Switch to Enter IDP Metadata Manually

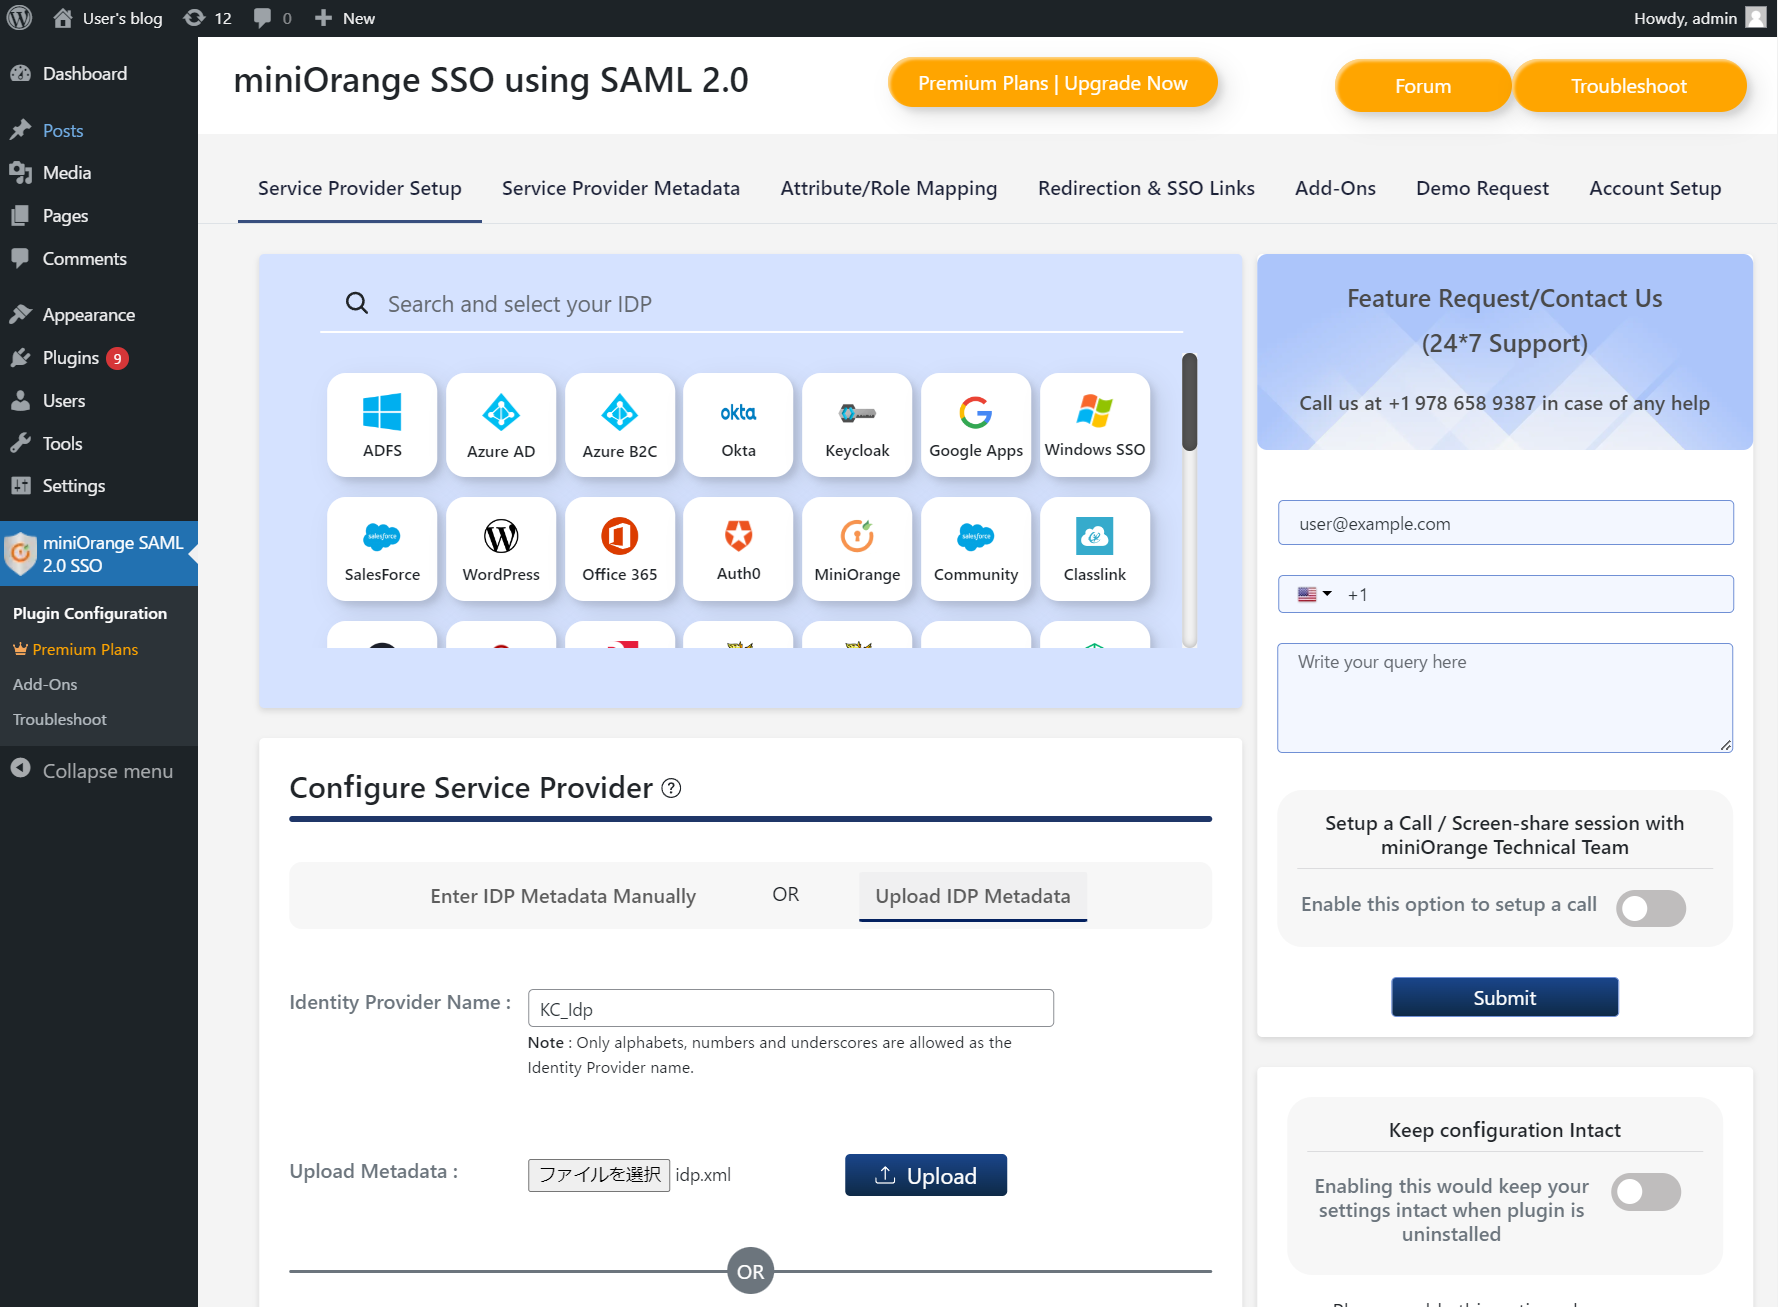[x=563, y=896]
